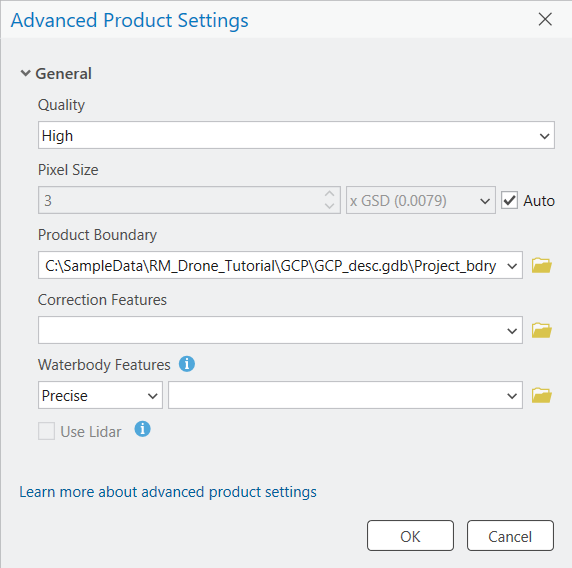Browse for Product Boundary folder icon

point(541,265)
